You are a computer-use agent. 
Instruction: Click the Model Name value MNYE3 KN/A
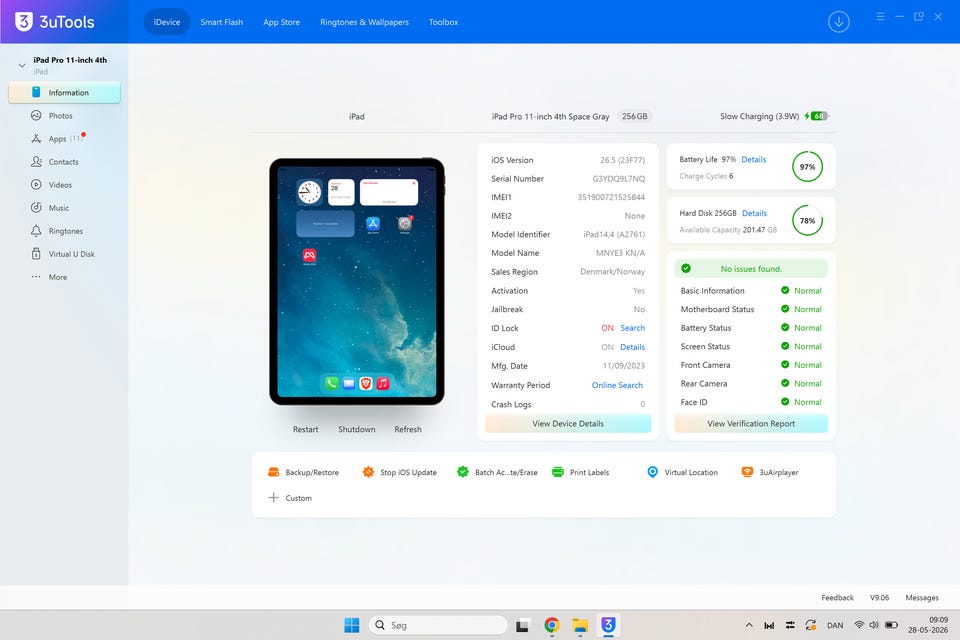point(620,253)
